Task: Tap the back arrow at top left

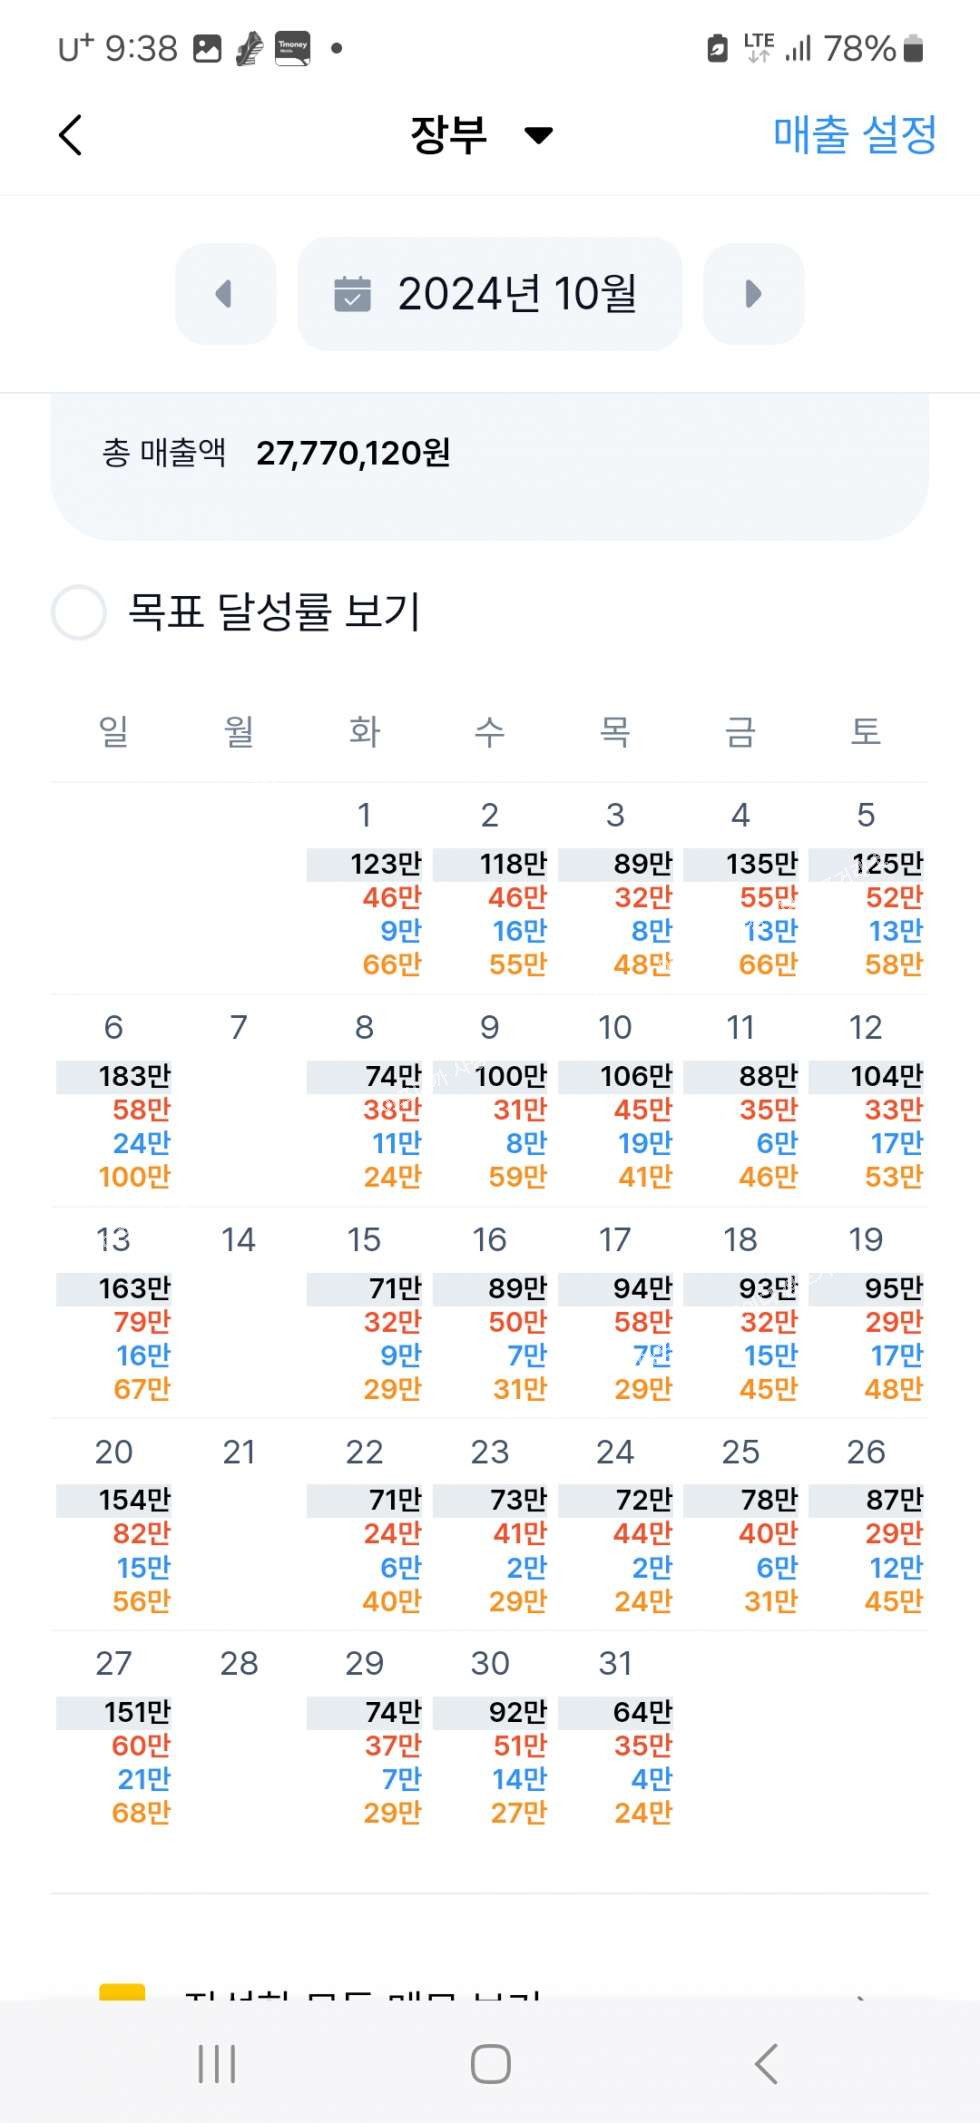Action: pyautogui.click(x=70, y=135)
